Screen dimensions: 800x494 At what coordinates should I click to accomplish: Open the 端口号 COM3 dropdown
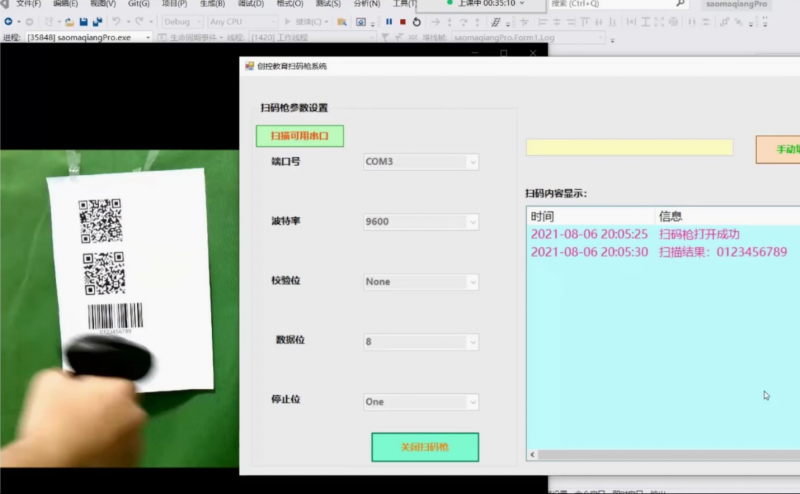(x=473, y=162)
